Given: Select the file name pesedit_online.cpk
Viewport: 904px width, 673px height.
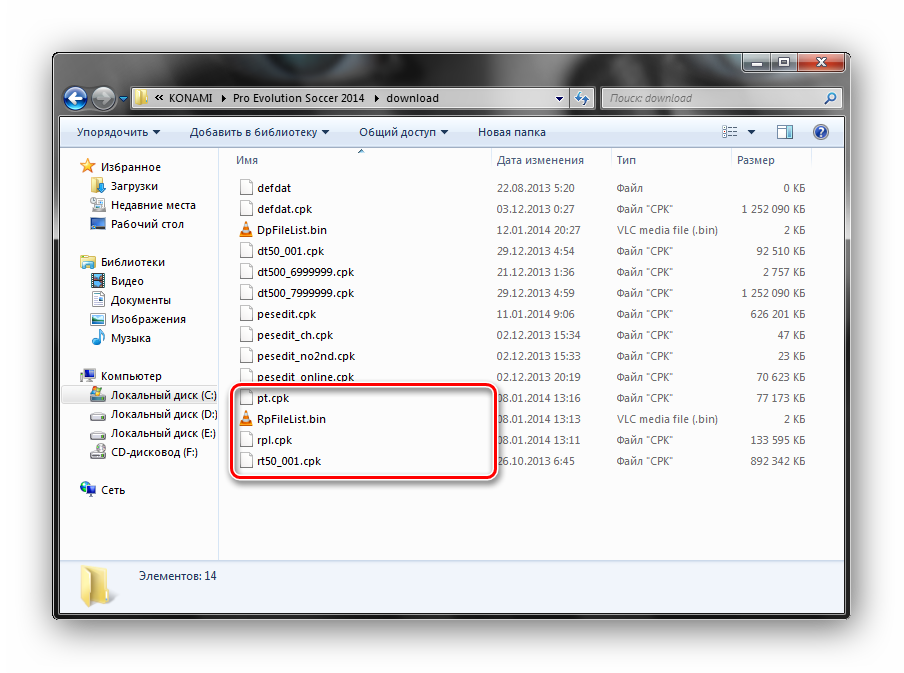Looking at the screenshot, I should [x=306, y=377].
